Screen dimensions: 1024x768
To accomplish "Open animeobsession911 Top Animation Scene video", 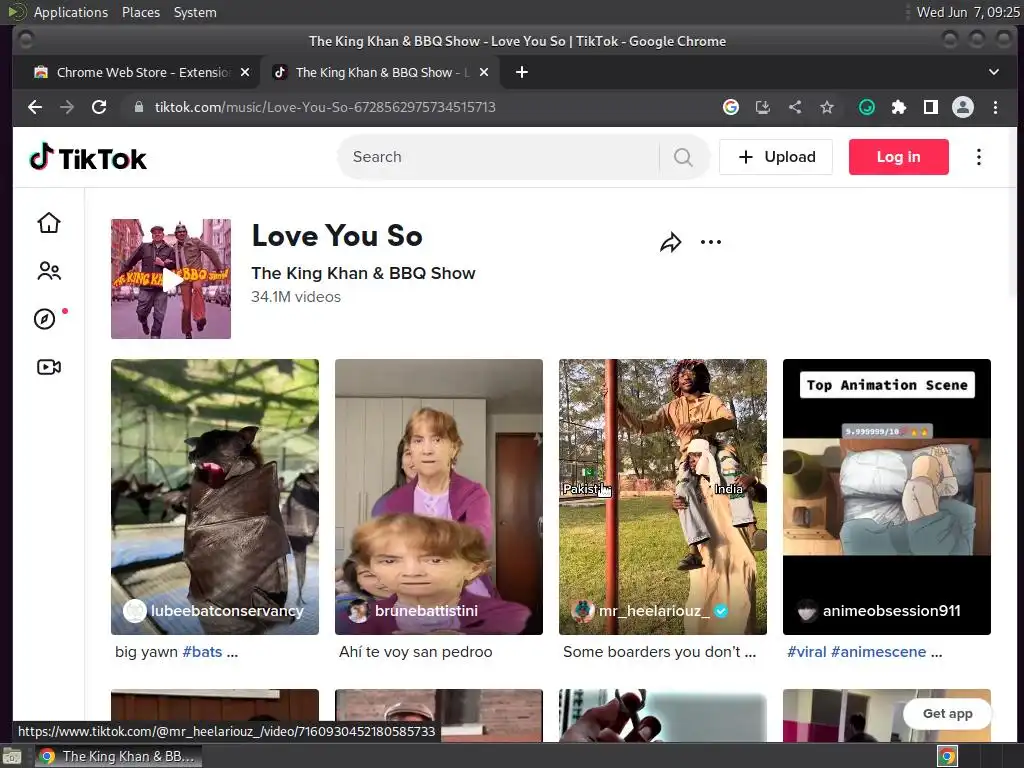I will click(x=887, y=496).
